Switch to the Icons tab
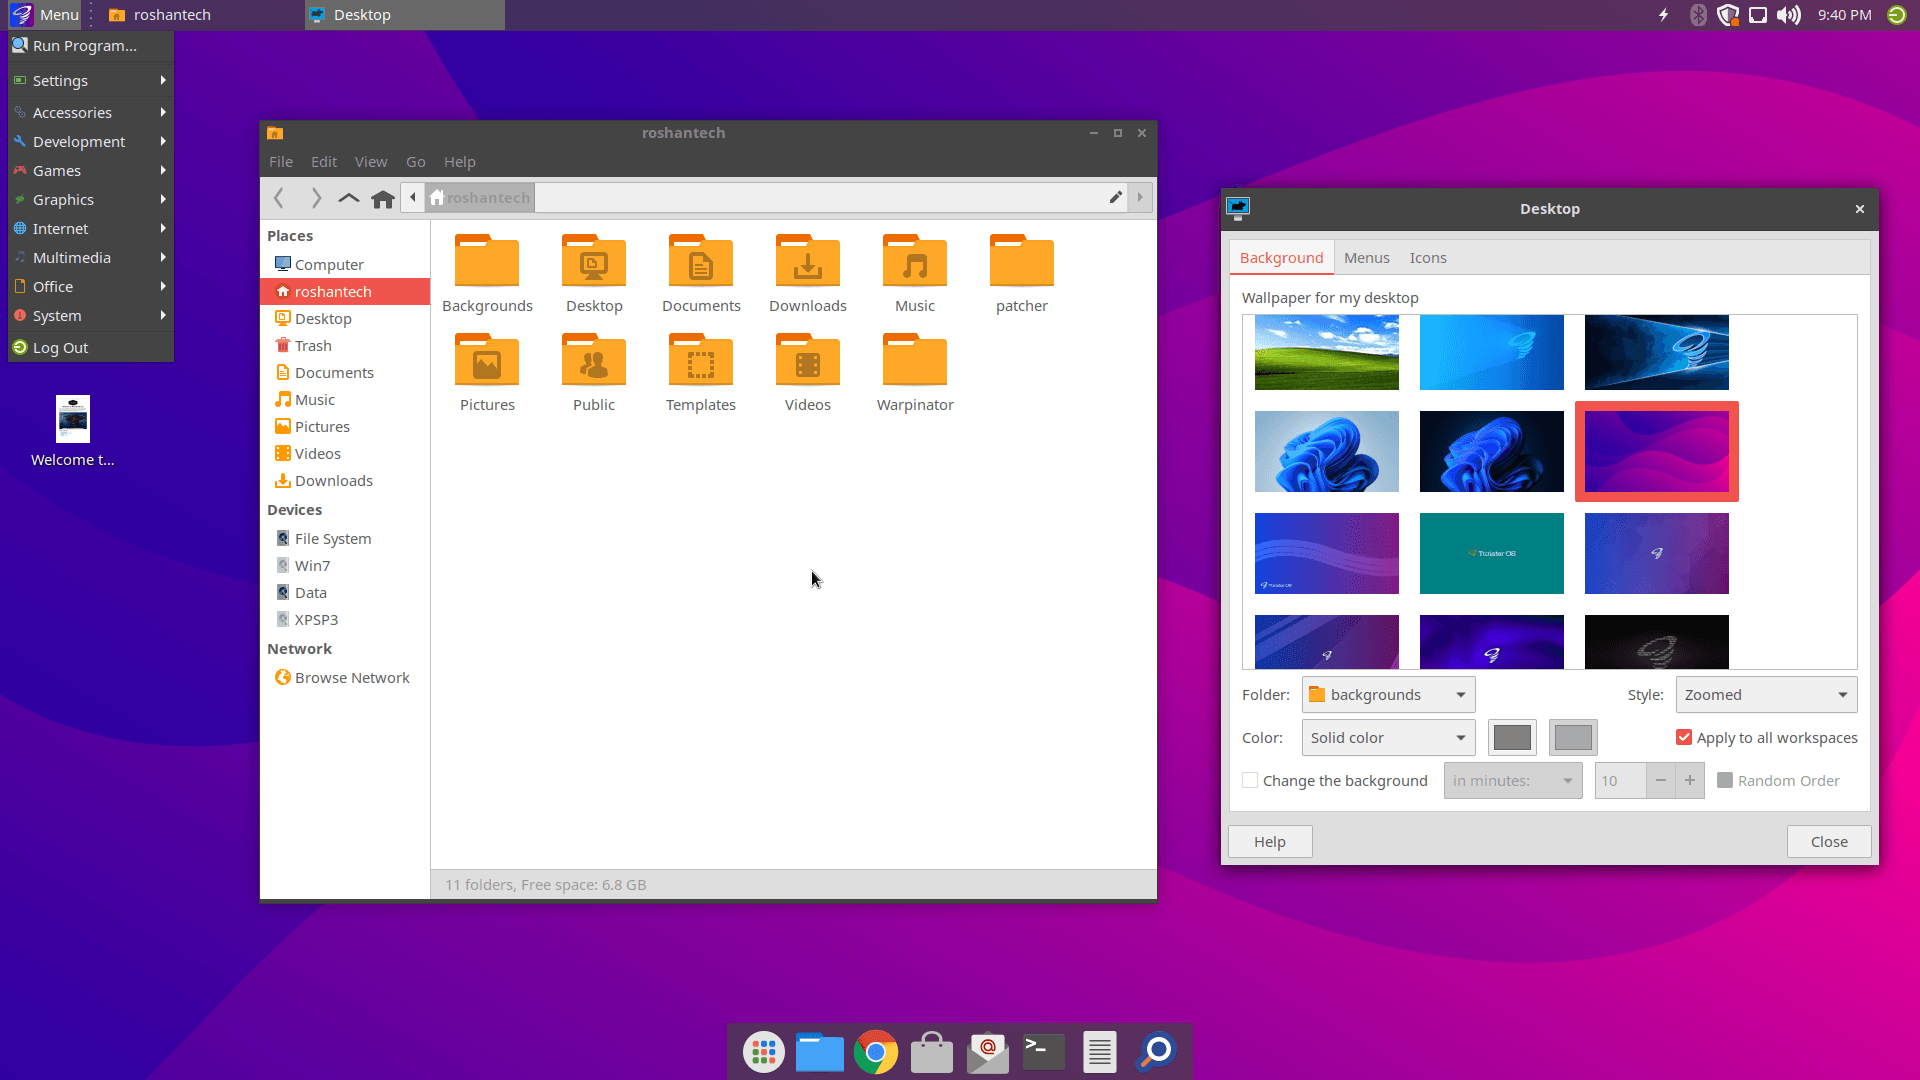Screen dimensions: 1920x1080 [1428, 257]
